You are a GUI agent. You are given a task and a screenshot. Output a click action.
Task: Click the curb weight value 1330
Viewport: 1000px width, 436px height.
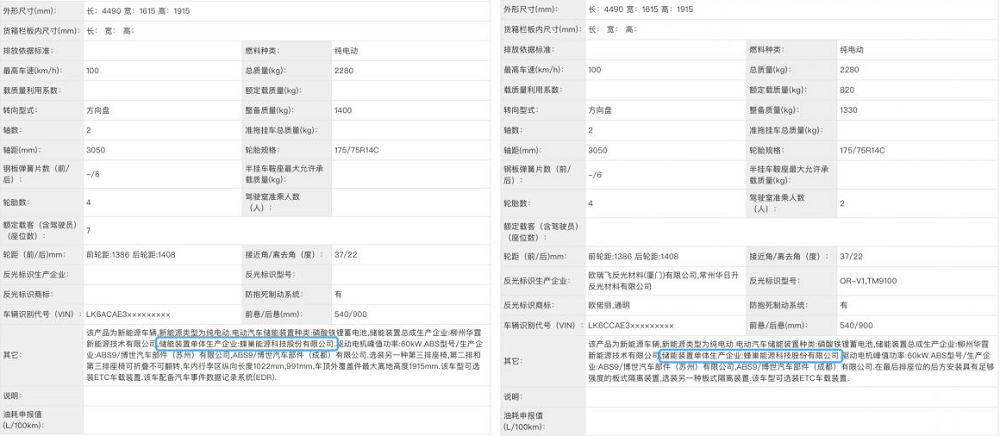[x=849, y=109]
